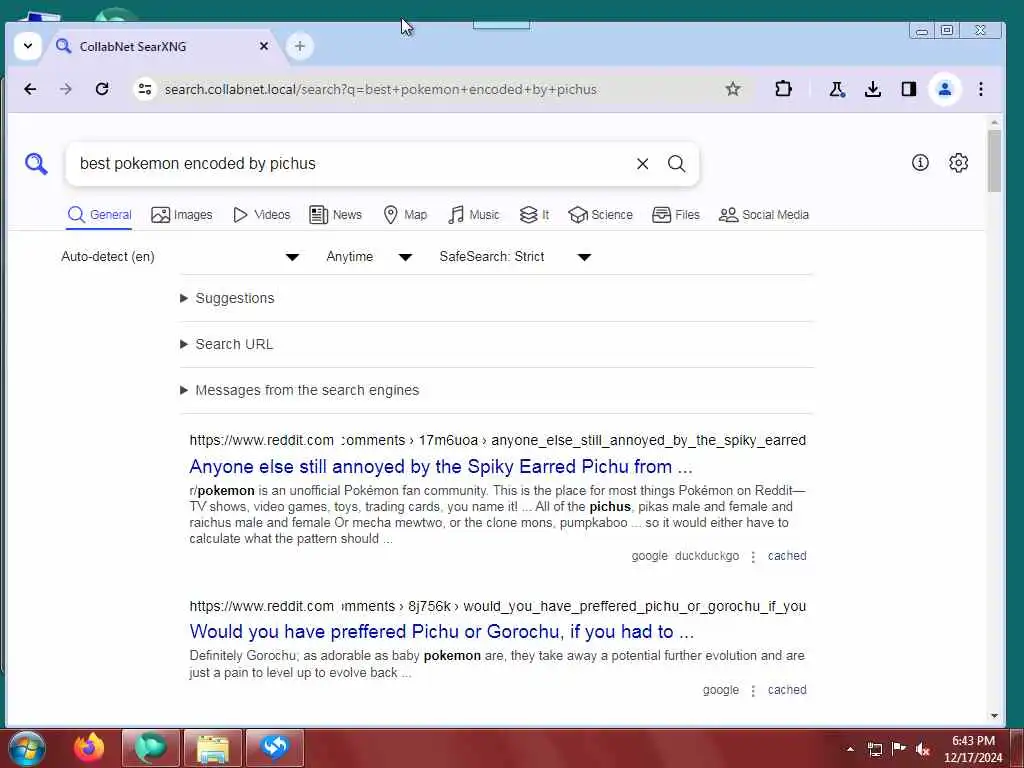Screen dimensions: 1024x768
Task: Reload the page with the refresh icon
Action: pos(102,89)
